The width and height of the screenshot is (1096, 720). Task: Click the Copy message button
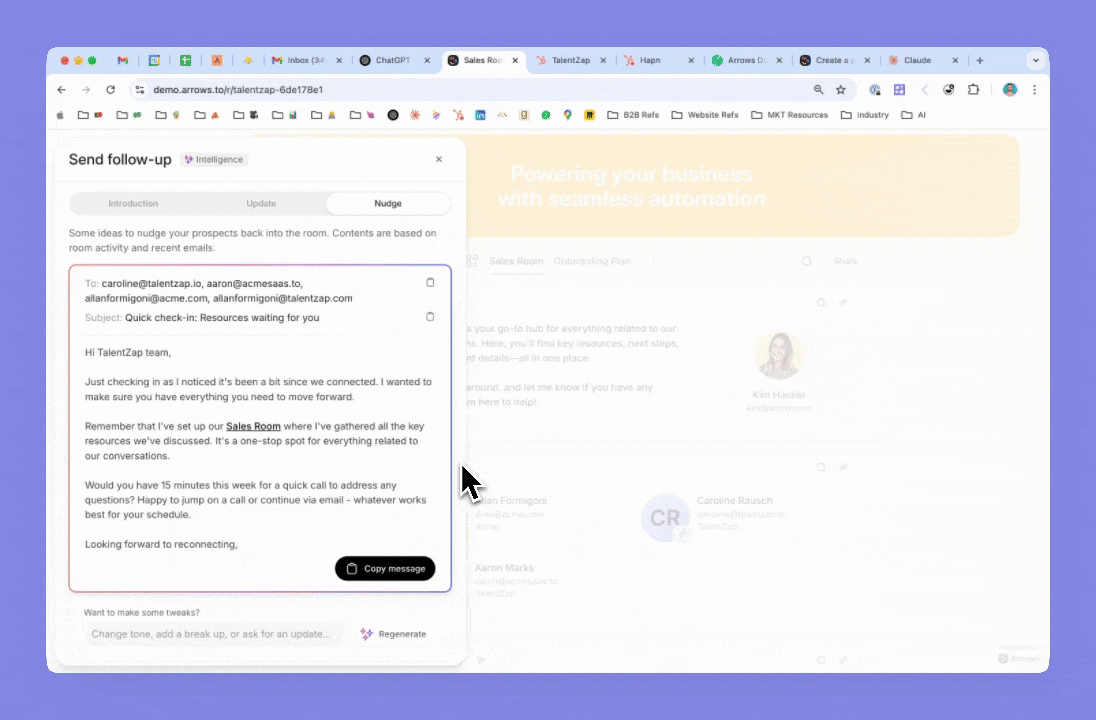point(385,568)
